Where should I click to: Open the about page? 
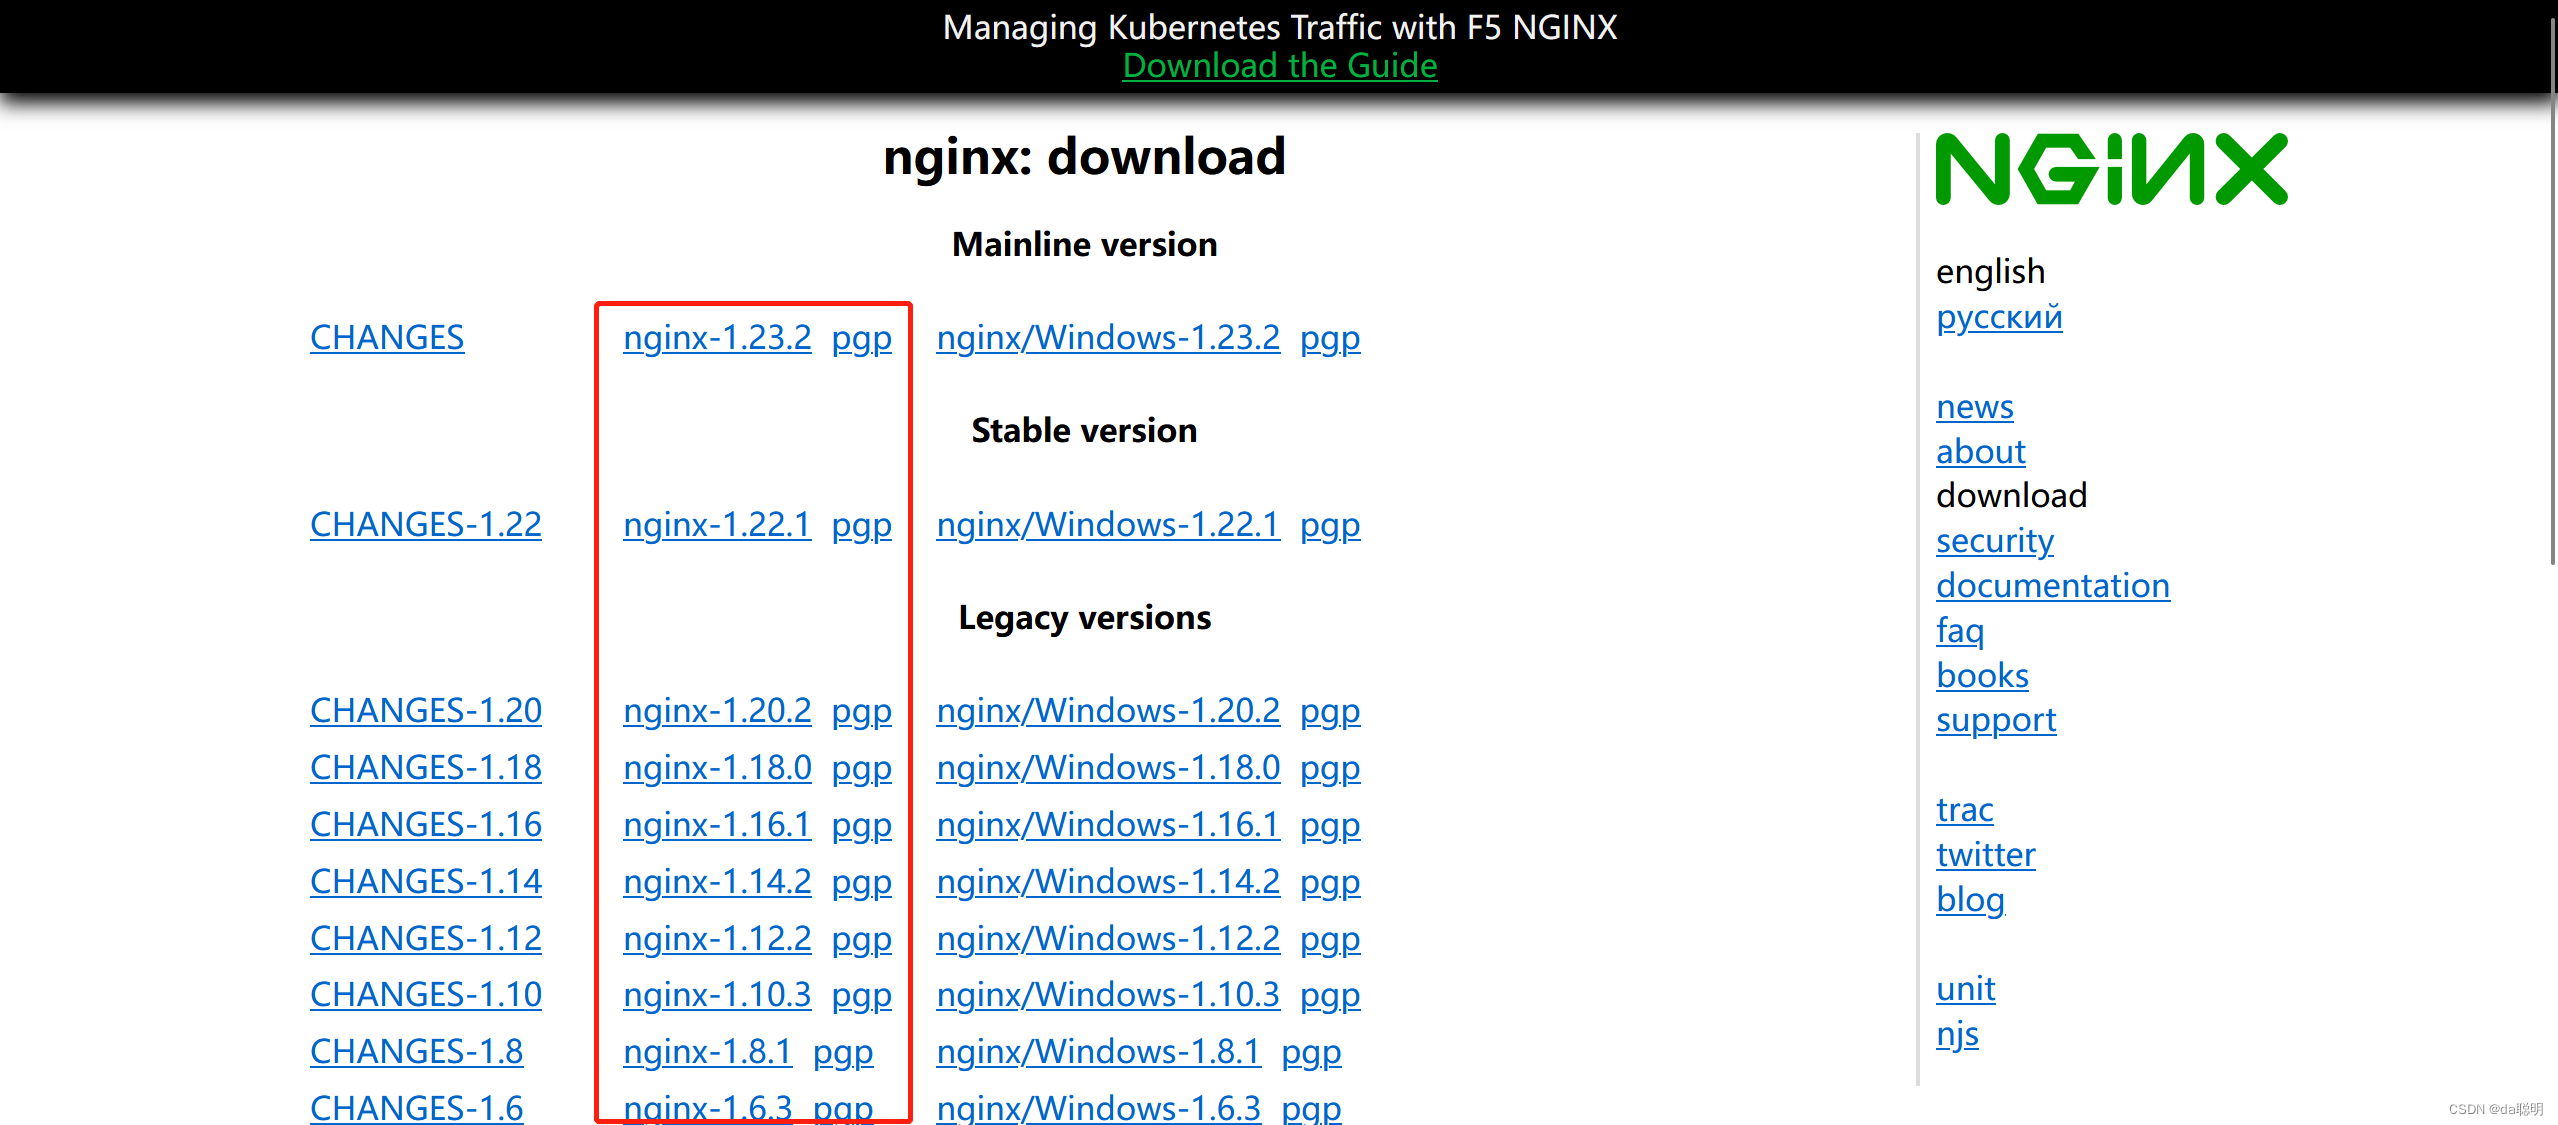click(x=1980, y=452)
